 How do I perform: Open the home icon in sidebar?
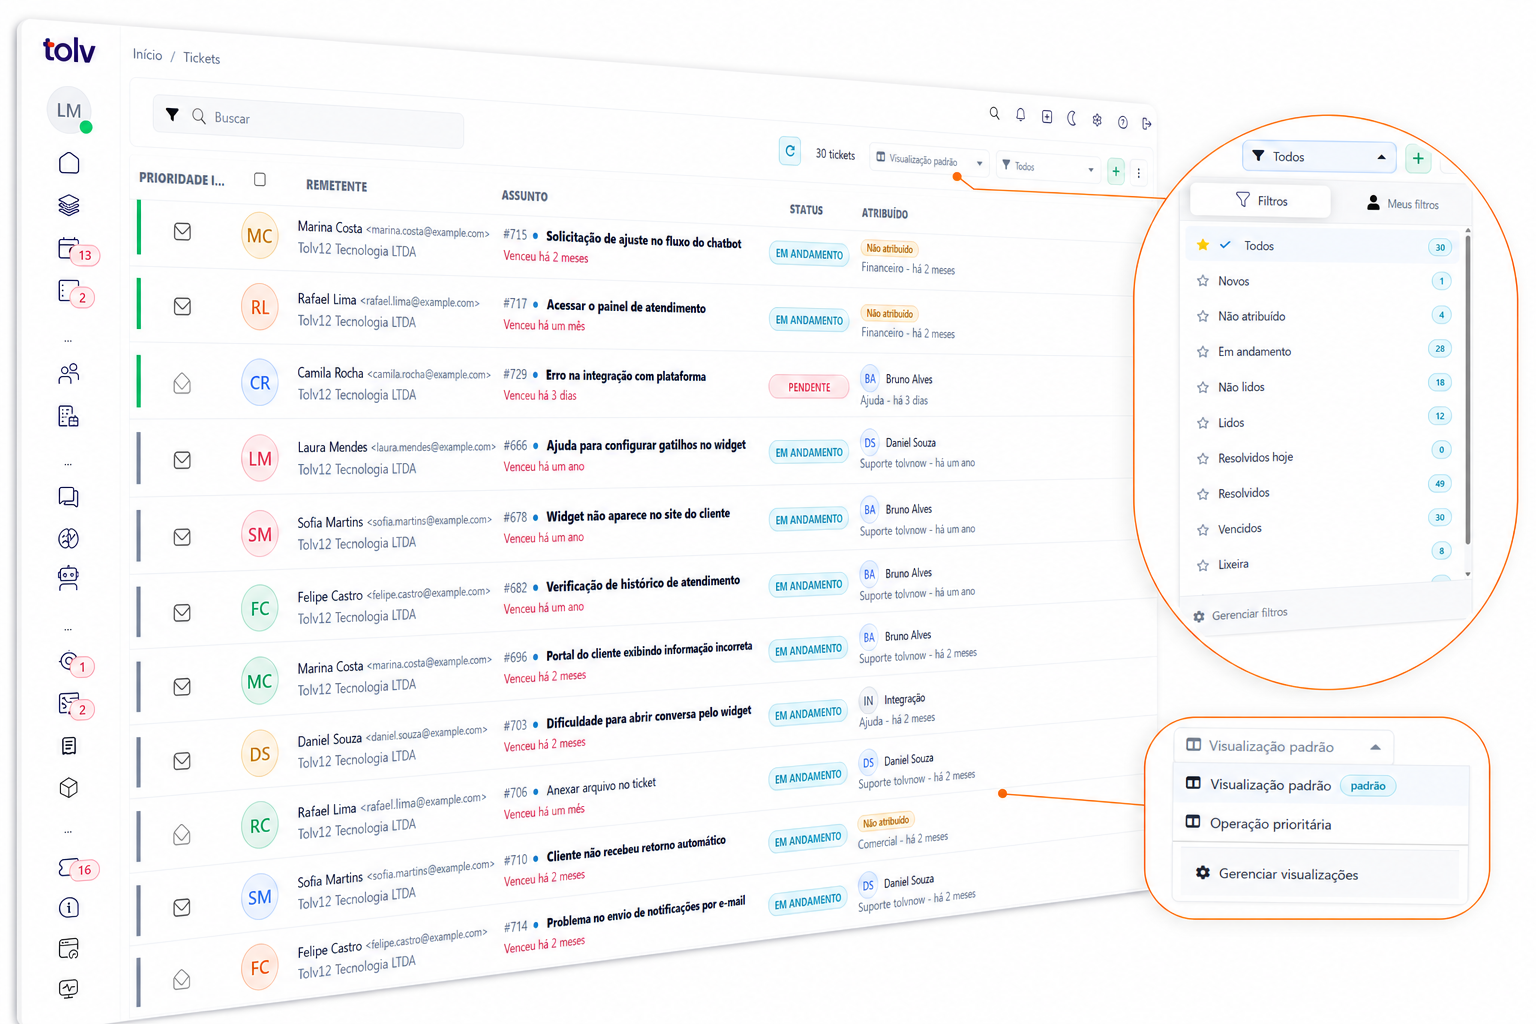click(69, 163)
